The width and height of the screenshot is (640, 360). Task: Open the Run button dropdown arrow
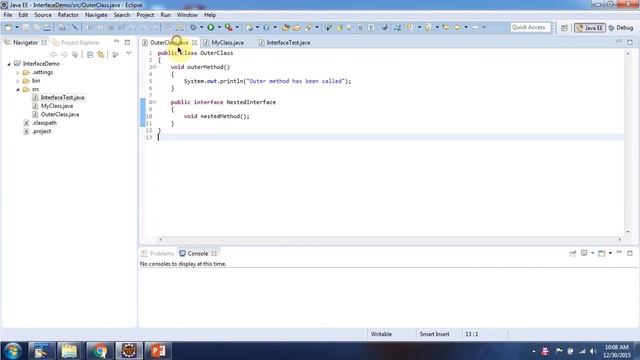[219, 27]
